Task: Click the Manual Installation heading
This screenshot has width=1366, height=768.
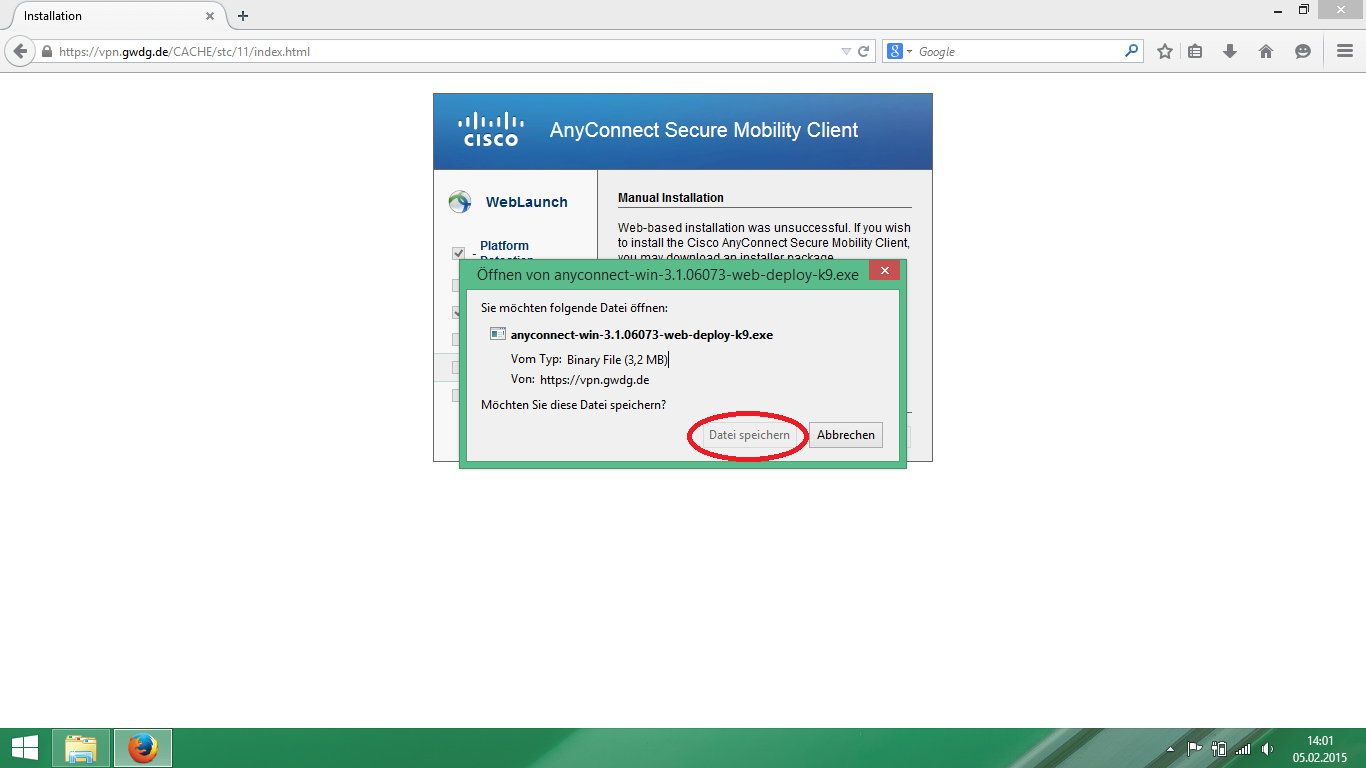Action: [x=671, y=198]
